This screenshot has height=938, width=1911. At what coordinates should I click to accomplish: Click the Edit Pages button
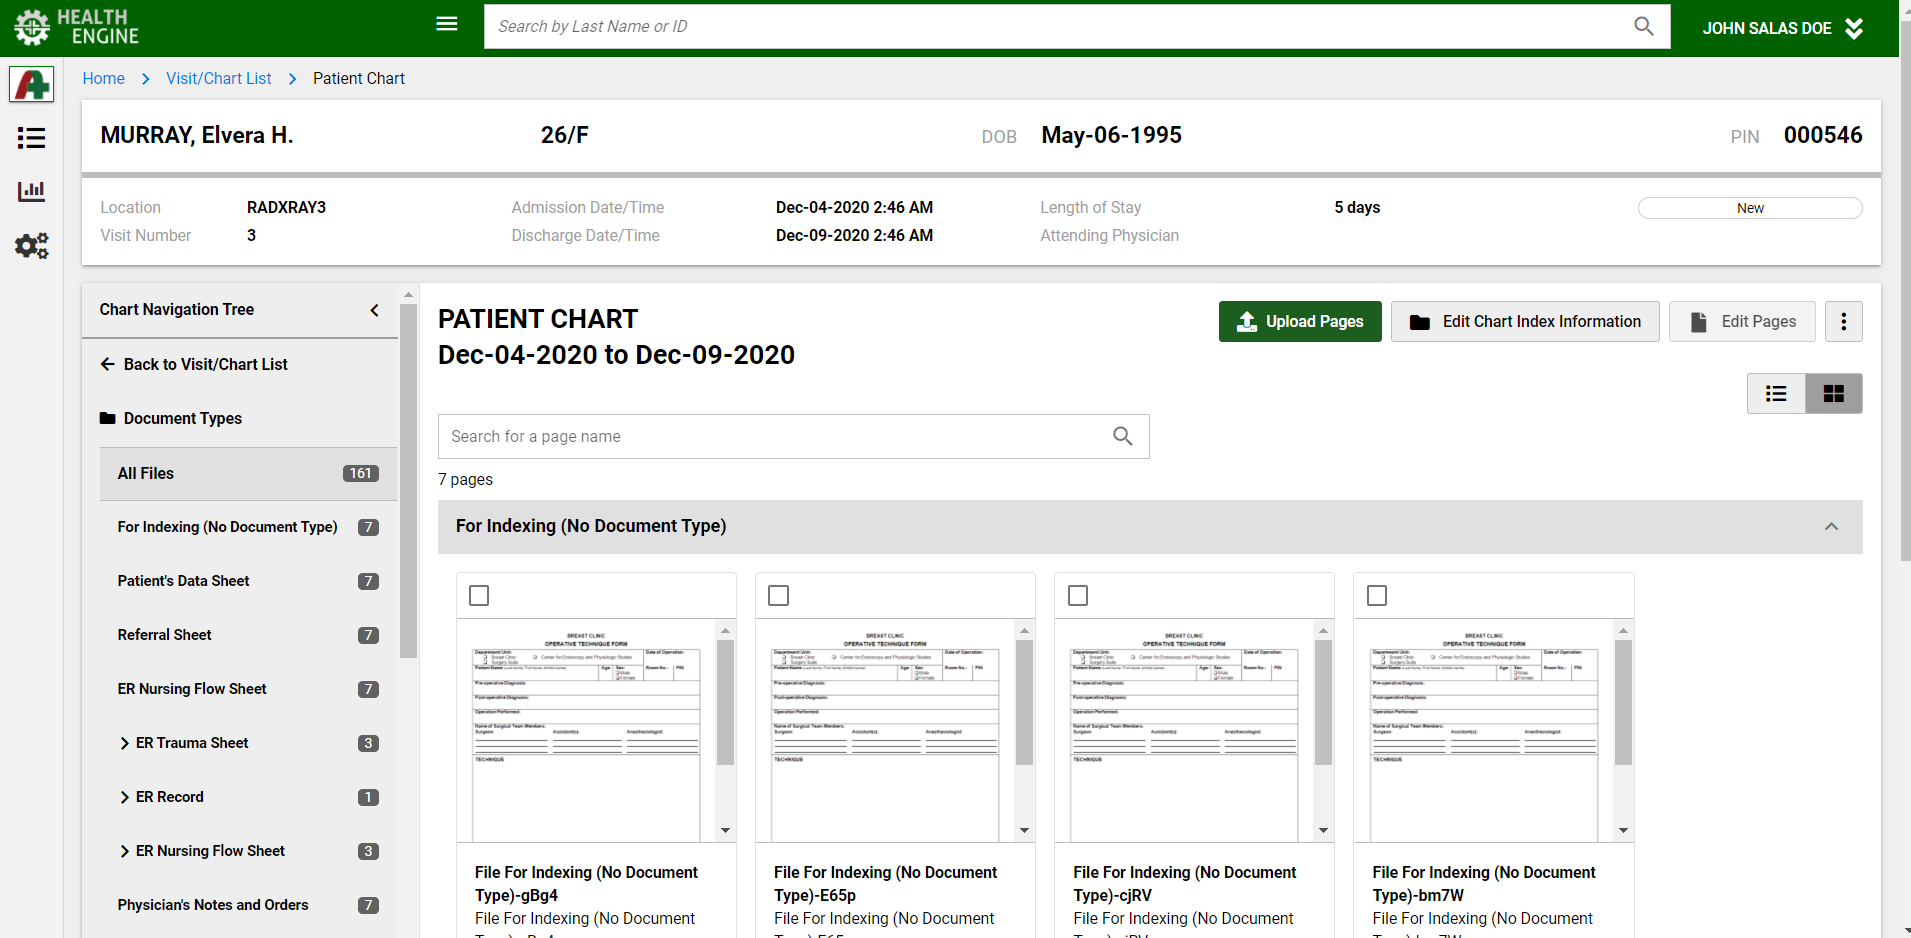tap(1741, 322)
